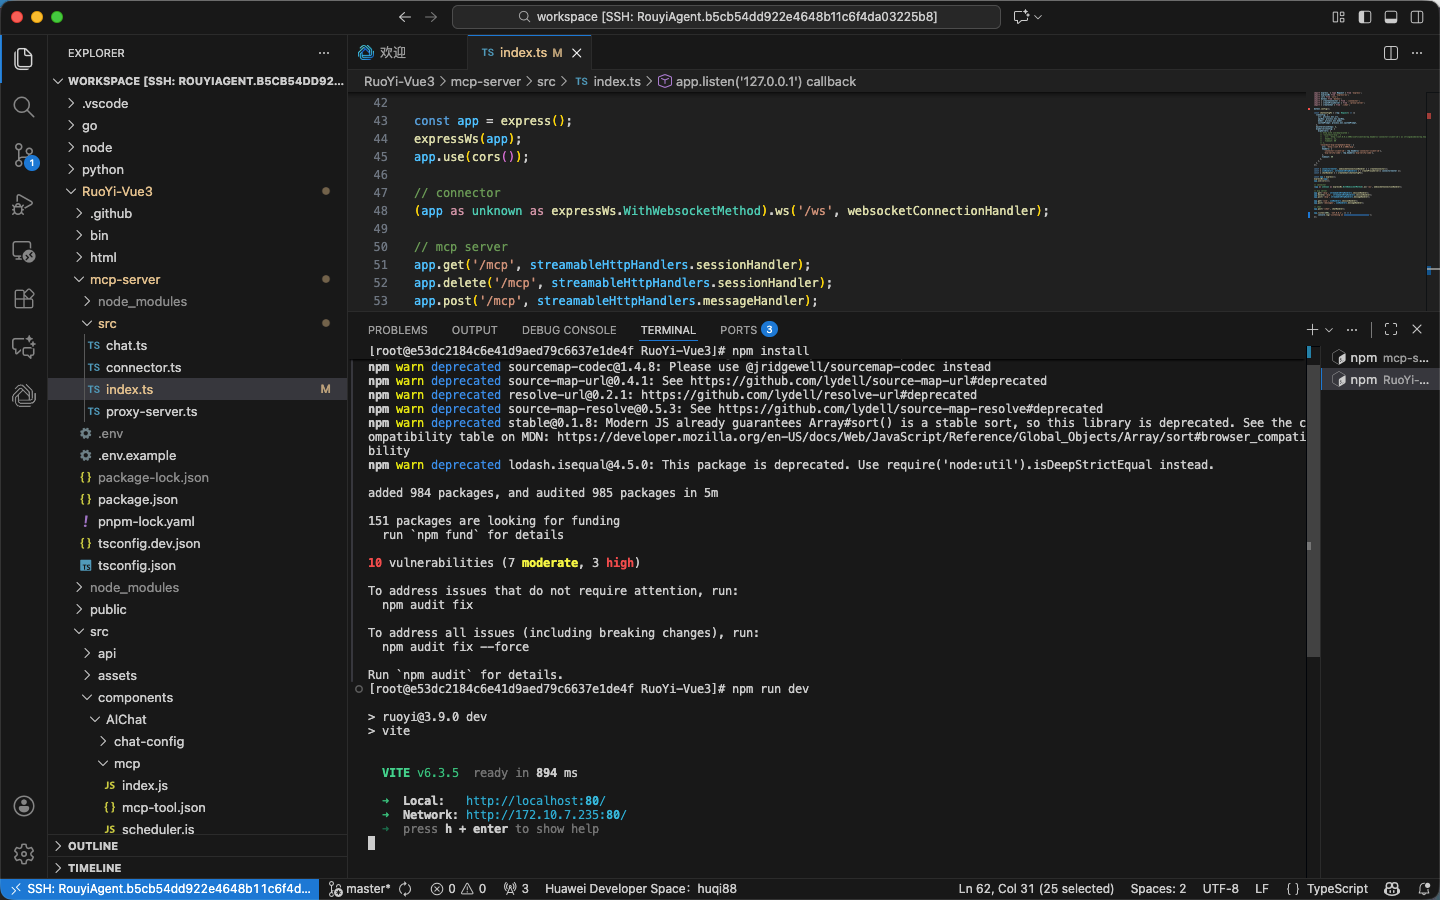Expand the python folder
The image size is (1440, 900).
tap(198, 169)
